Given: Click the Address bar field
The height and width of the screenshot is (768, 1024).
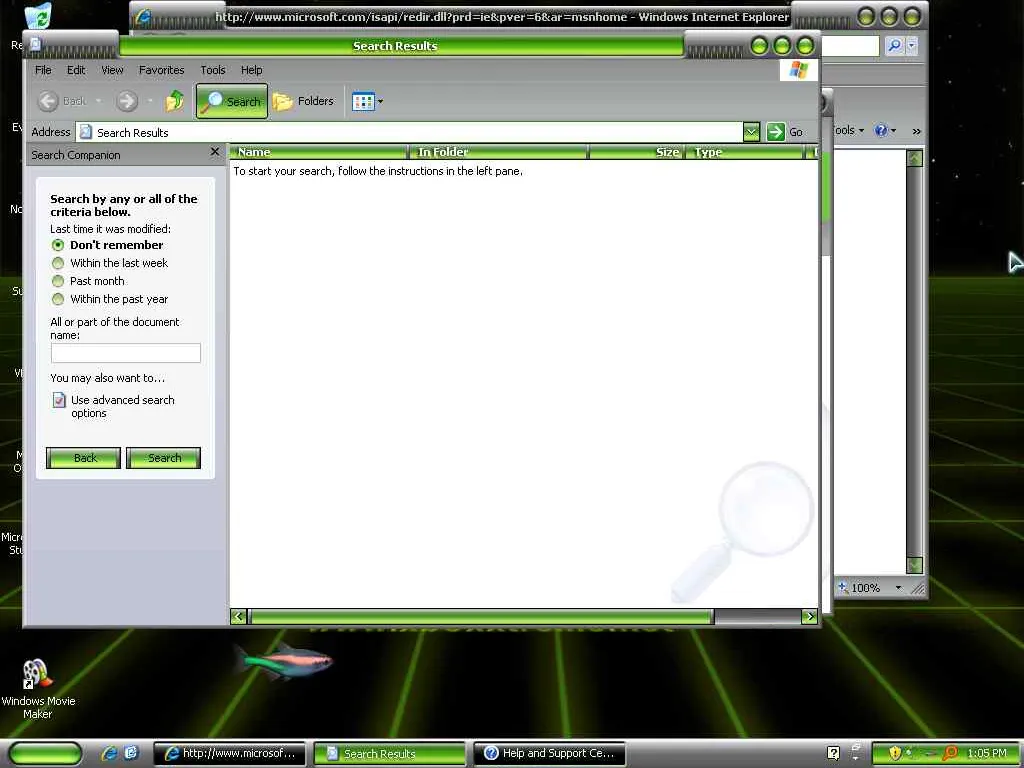Looking at the screenshot, I should point(410,132).
